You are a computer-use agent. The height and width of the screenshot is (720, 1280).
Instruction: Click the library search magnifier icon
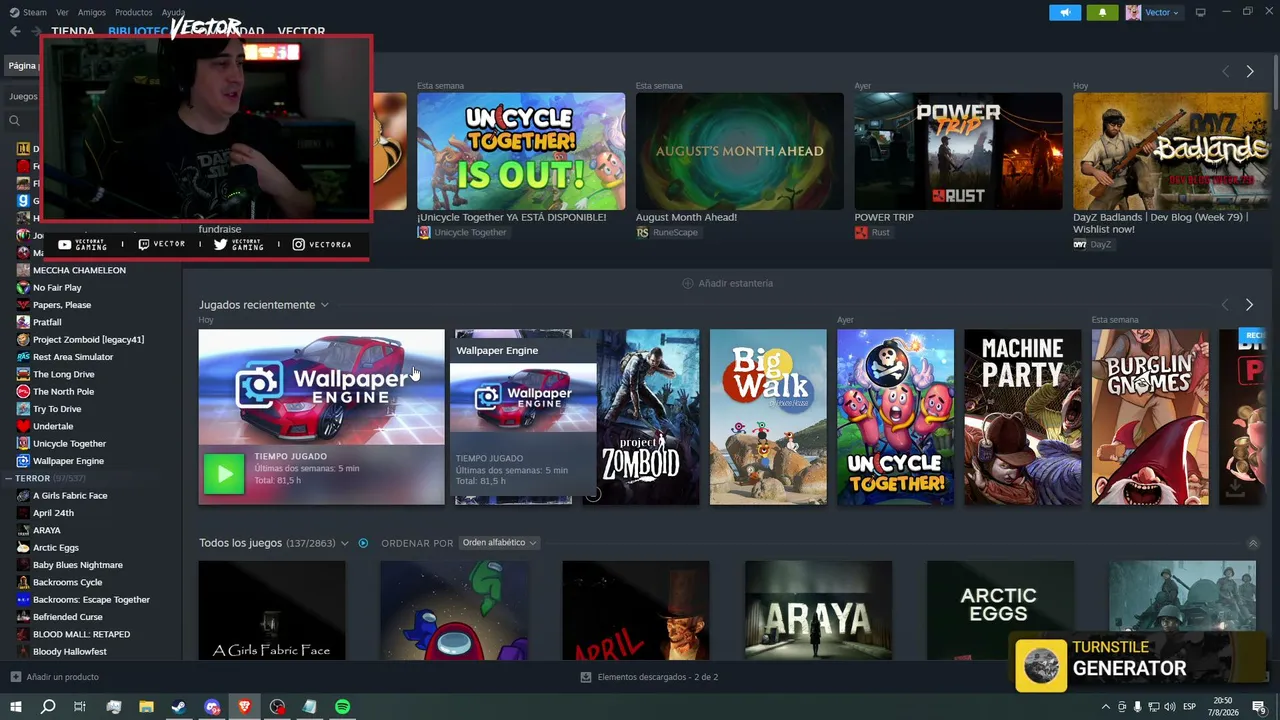pos(14,121)
